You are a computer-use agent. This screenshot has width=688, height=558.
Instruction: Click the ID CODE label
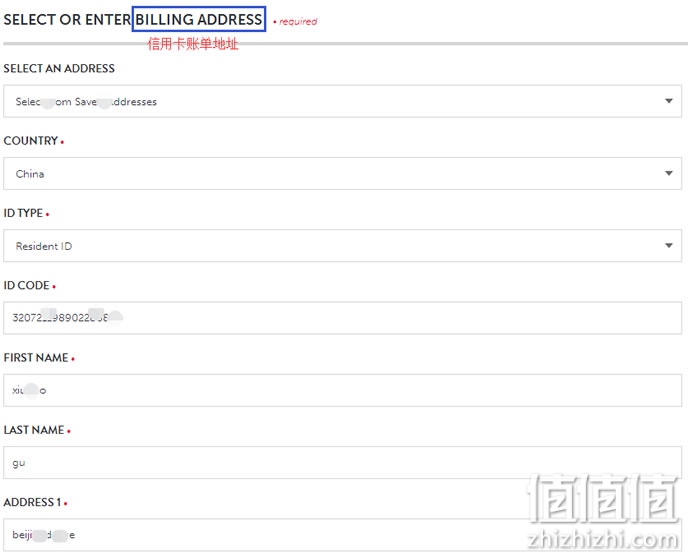click(26, 286)
